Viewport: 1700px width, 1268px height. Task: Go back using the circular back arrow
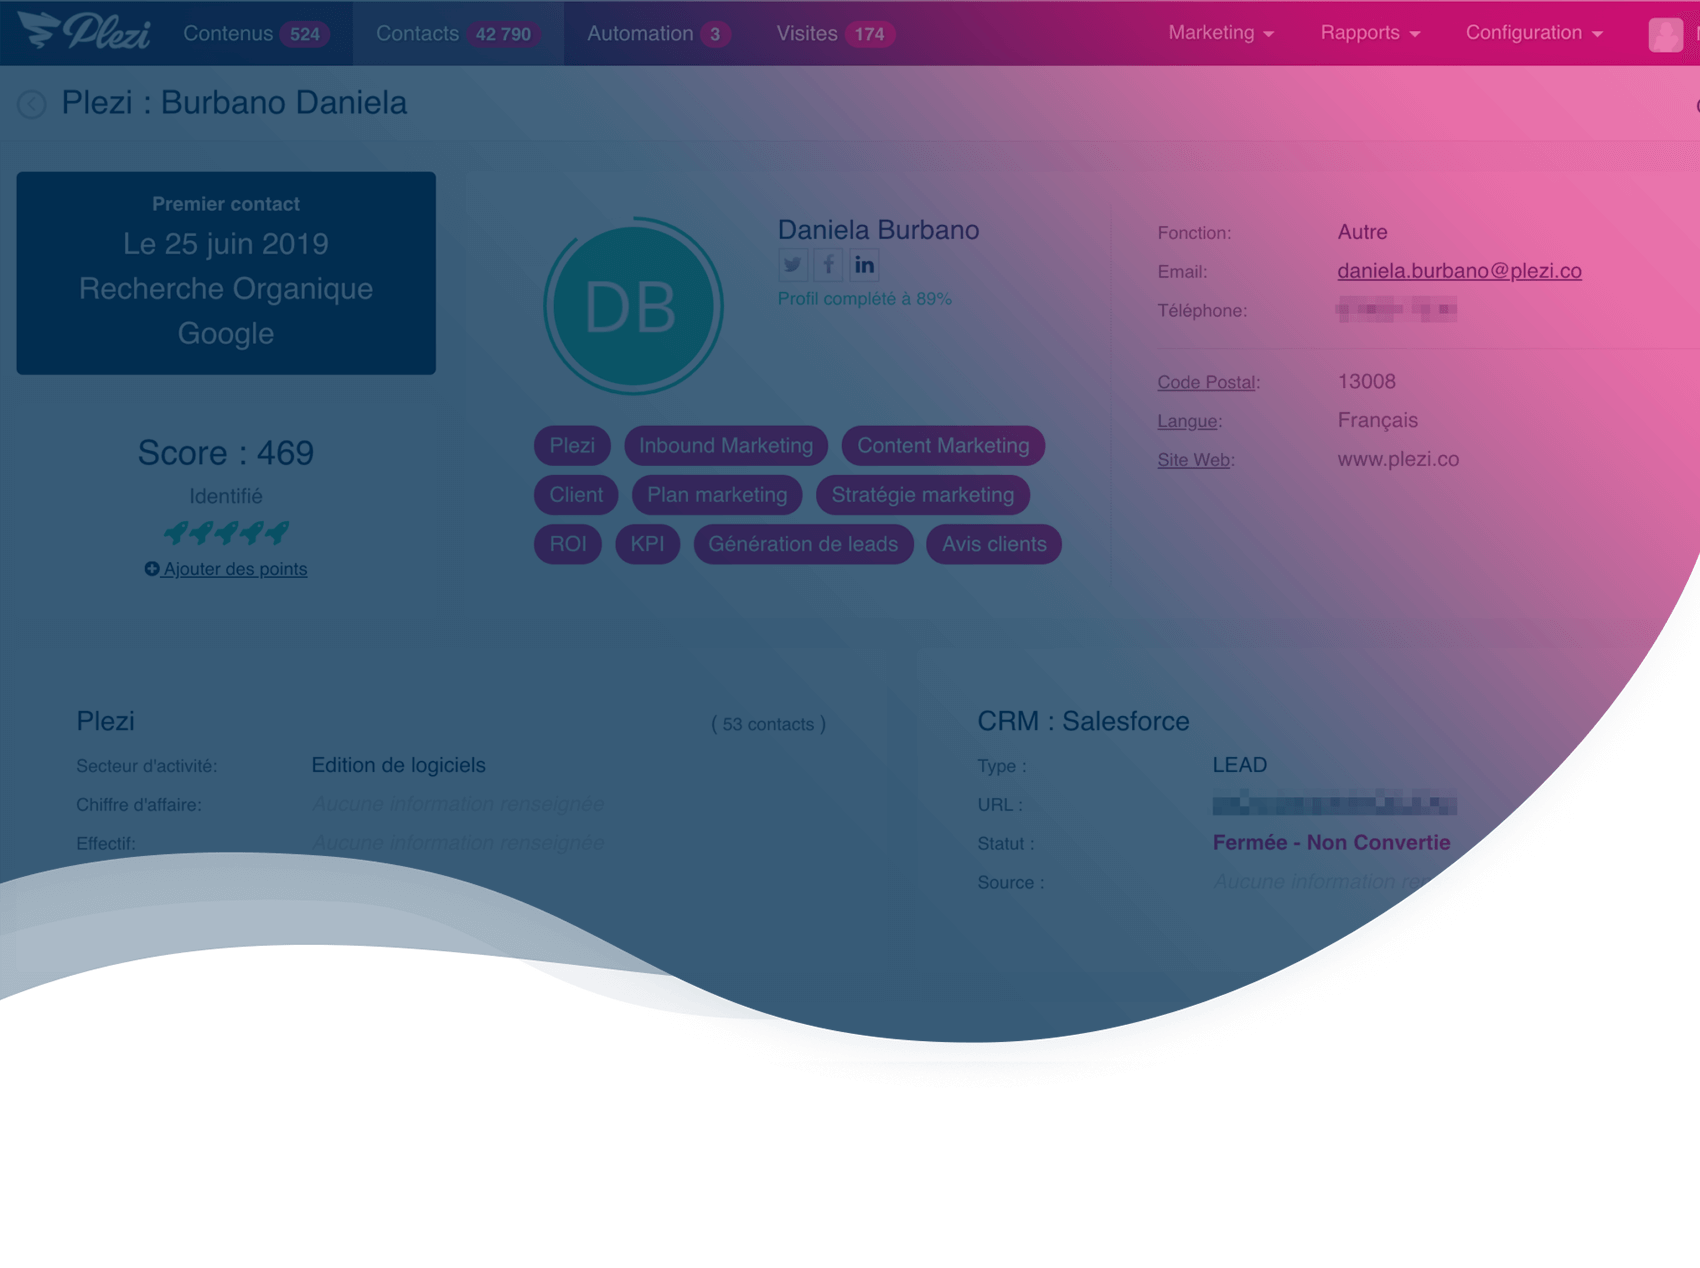[31, 104]
